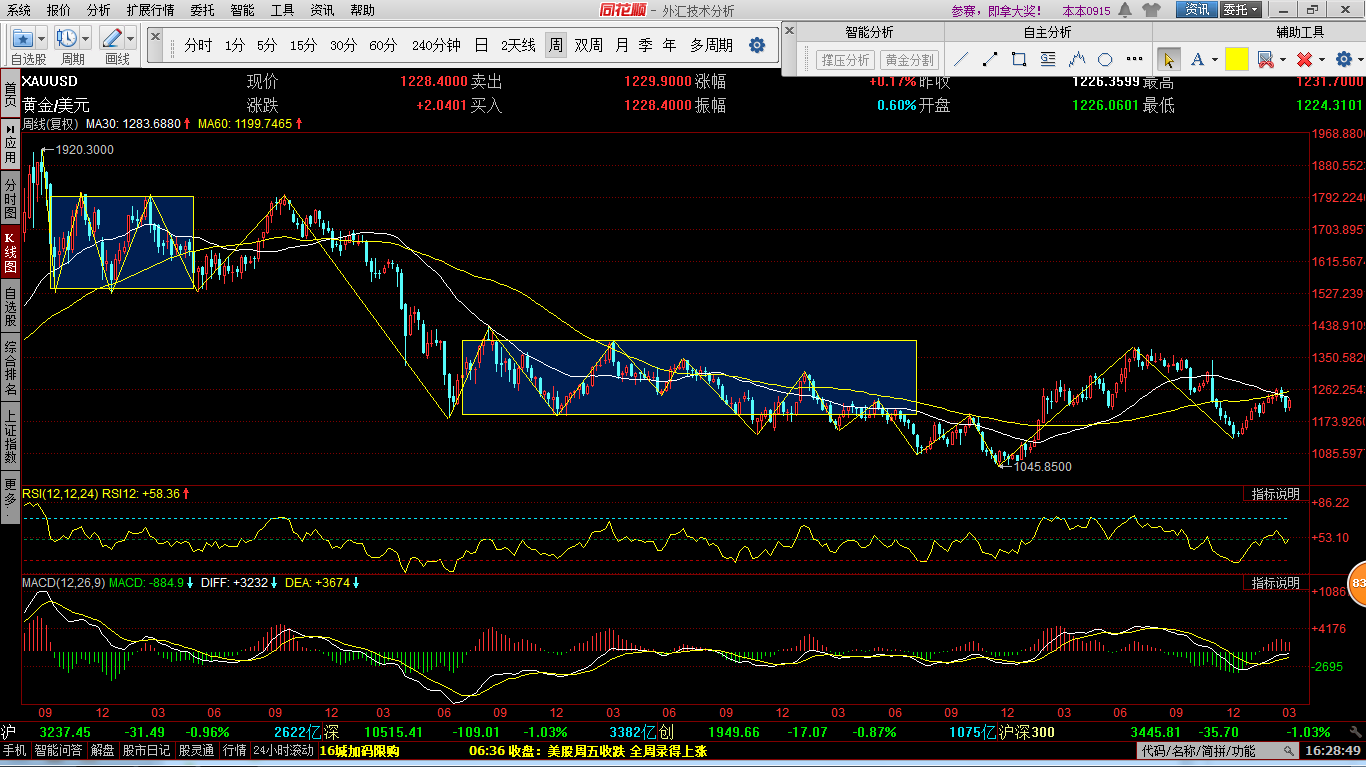This screenshot has width=1366, height=767.
Task: Click the orange round badge at right edge
Action: click(1357, 584)
